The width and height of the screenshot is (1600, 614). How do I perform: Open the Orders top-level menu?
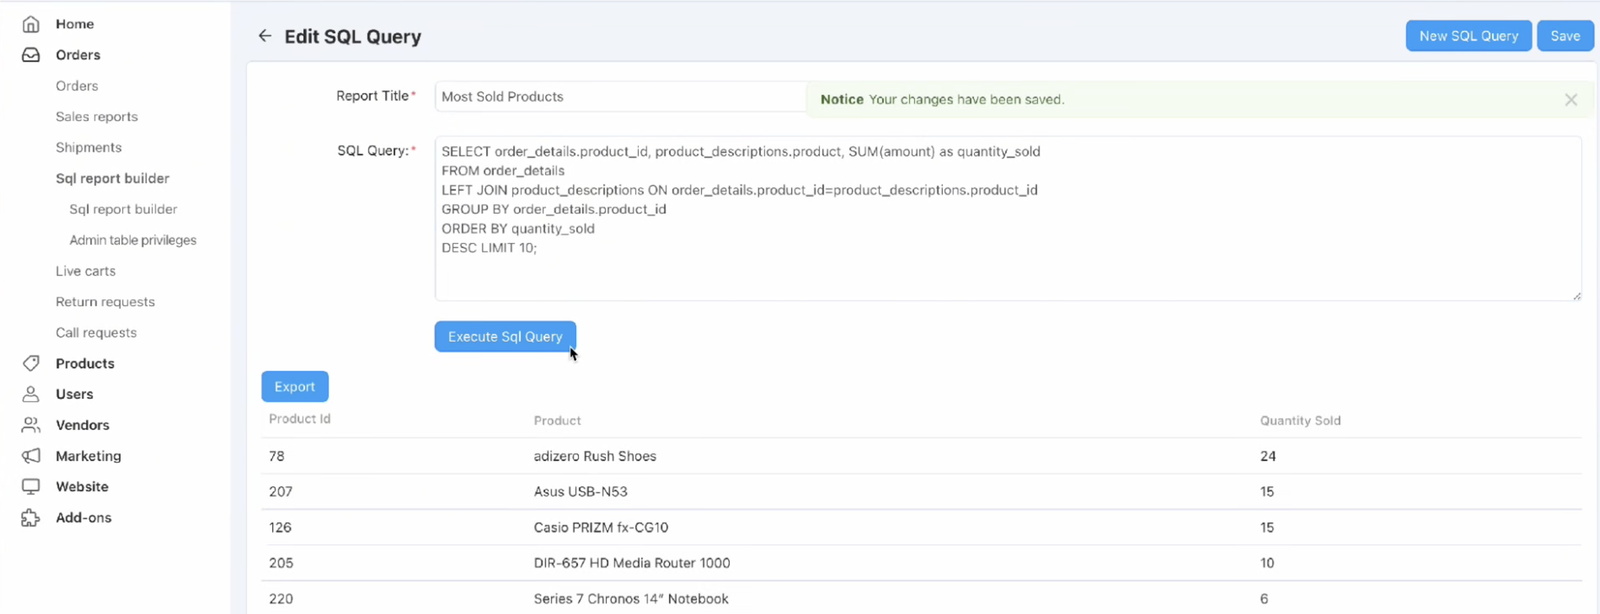[x=78, y=55]
